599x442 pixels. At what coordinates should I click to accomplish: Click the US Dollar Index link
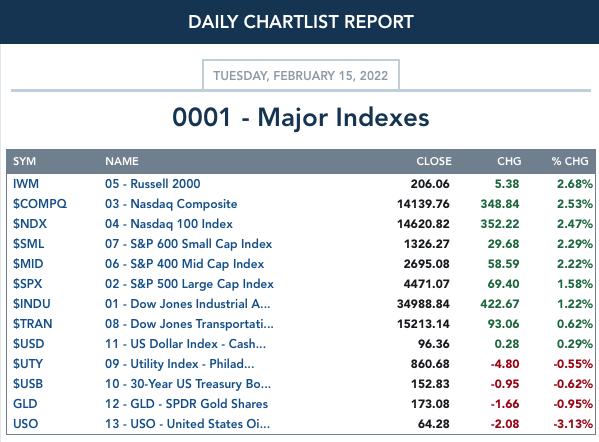(x=185, y=344)
